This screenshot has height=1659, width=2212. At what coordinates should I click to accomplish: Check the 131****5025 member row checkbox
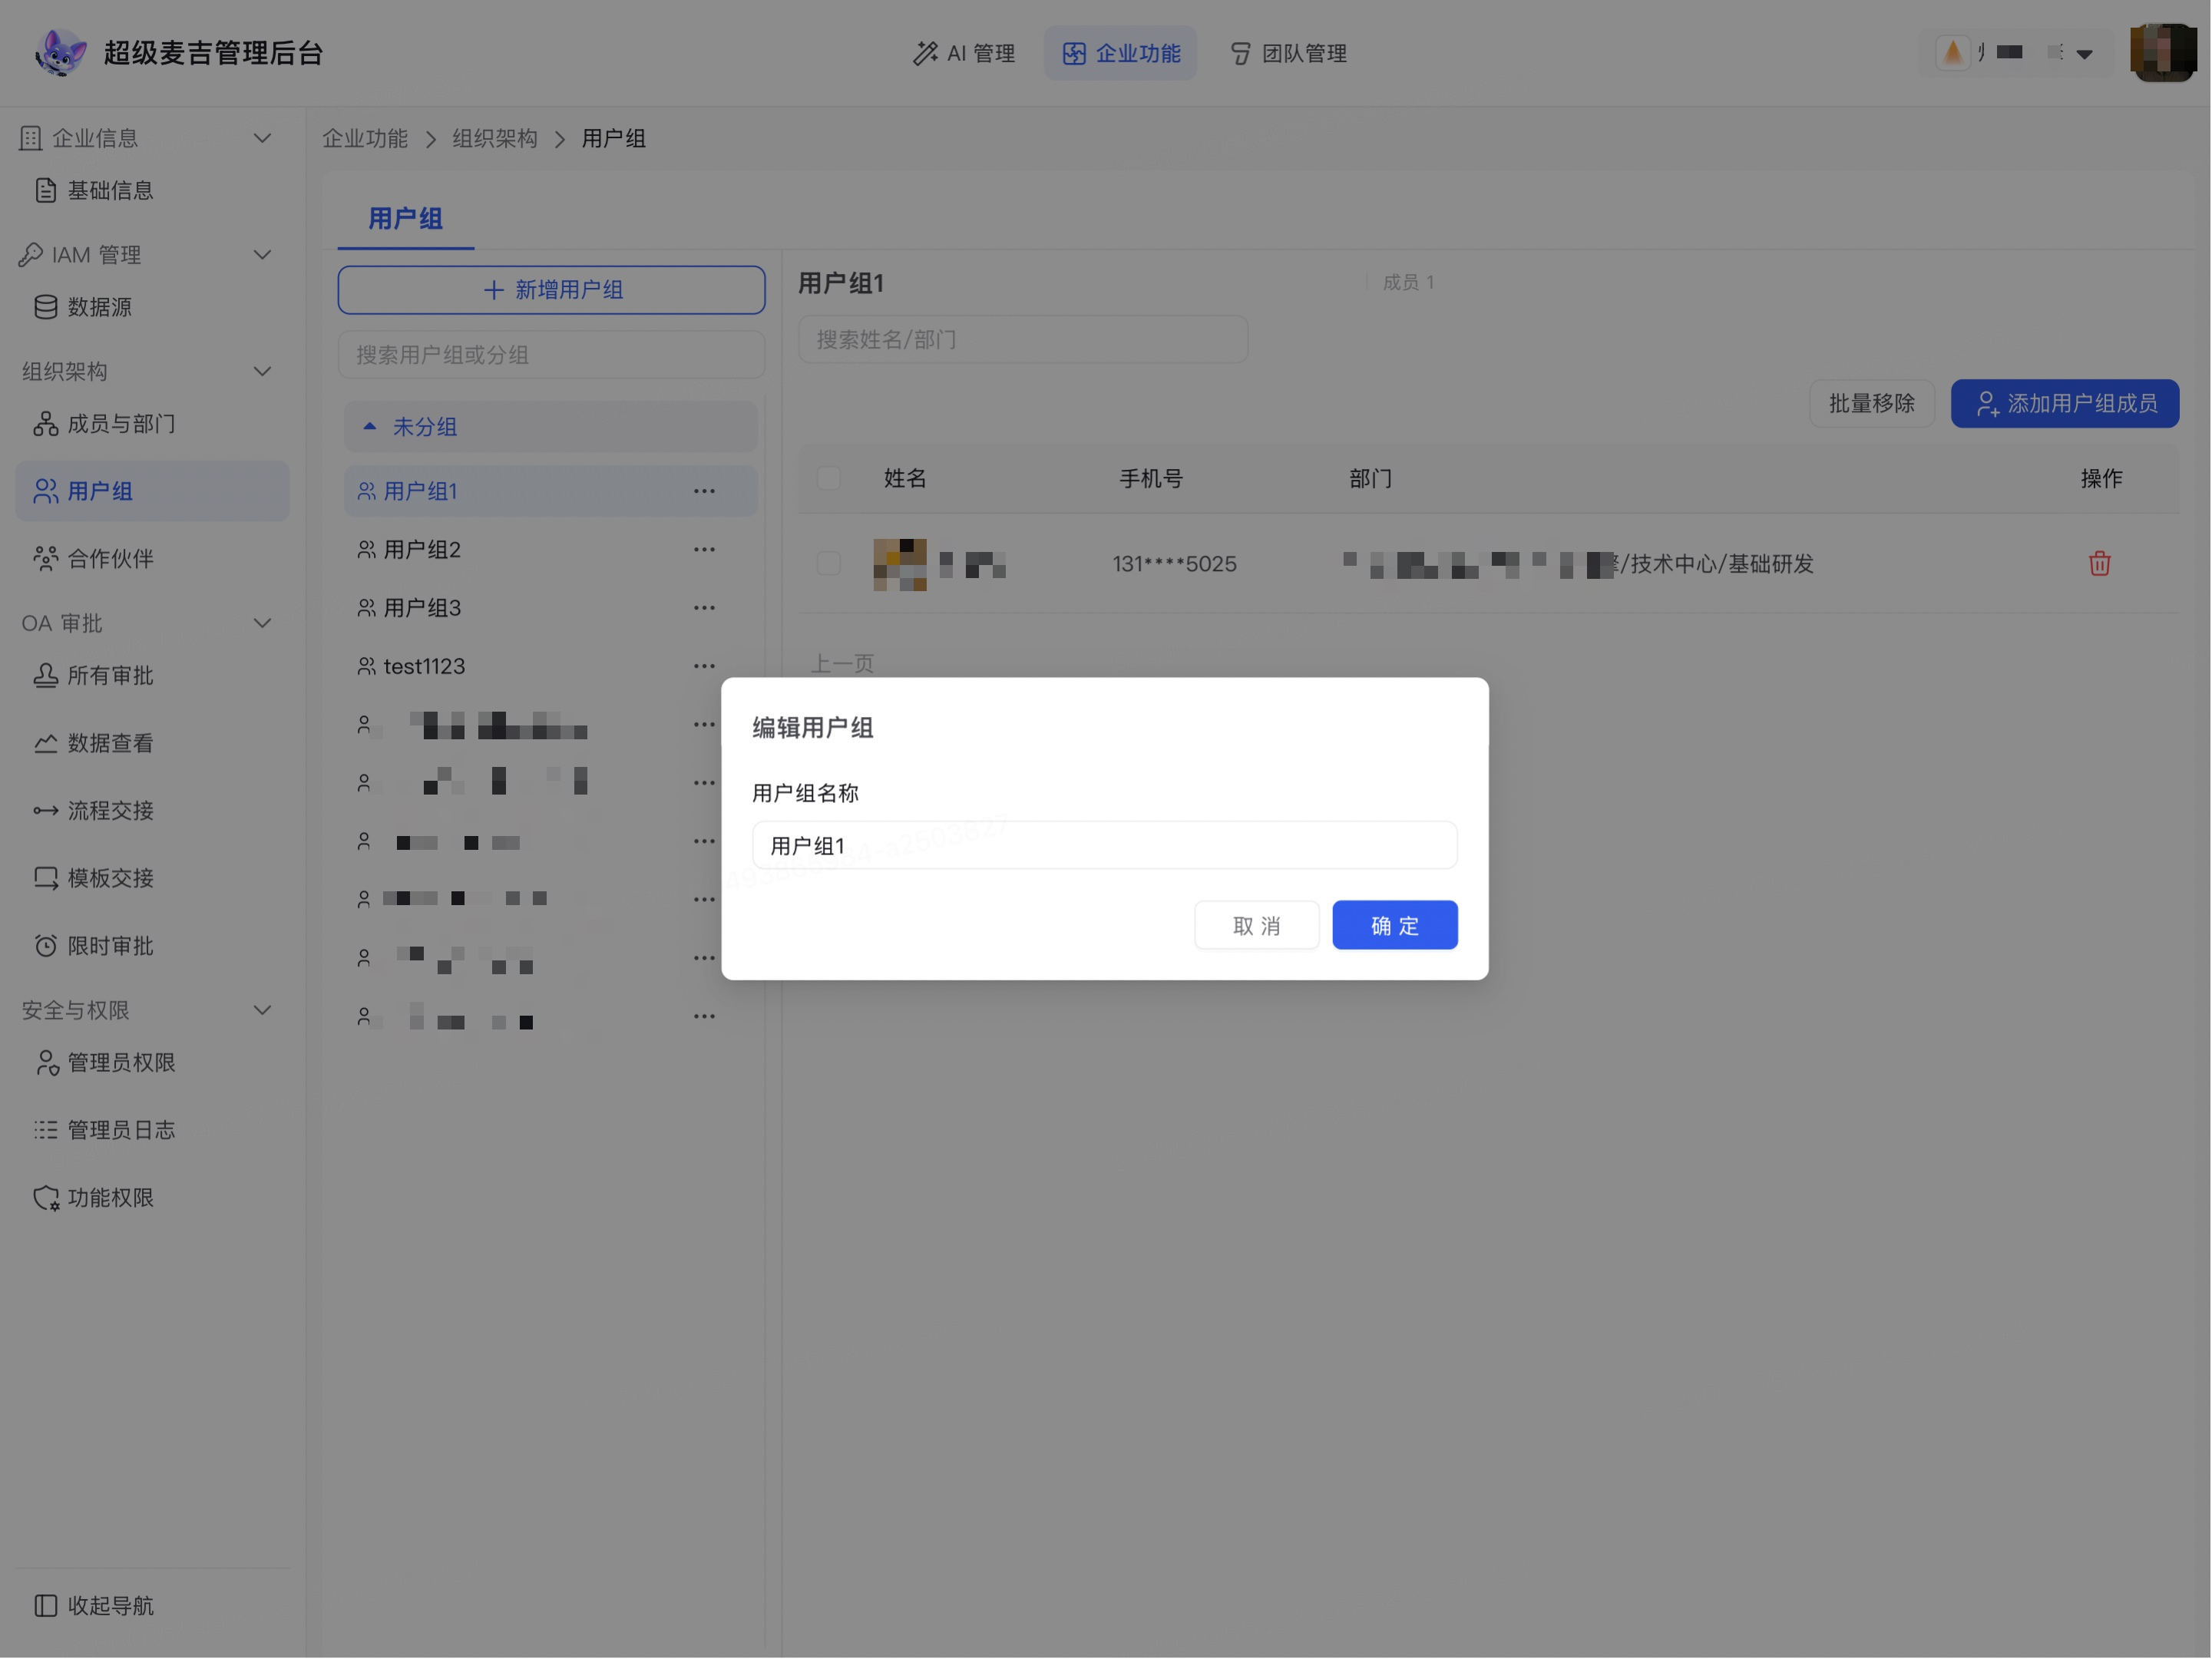828,563
